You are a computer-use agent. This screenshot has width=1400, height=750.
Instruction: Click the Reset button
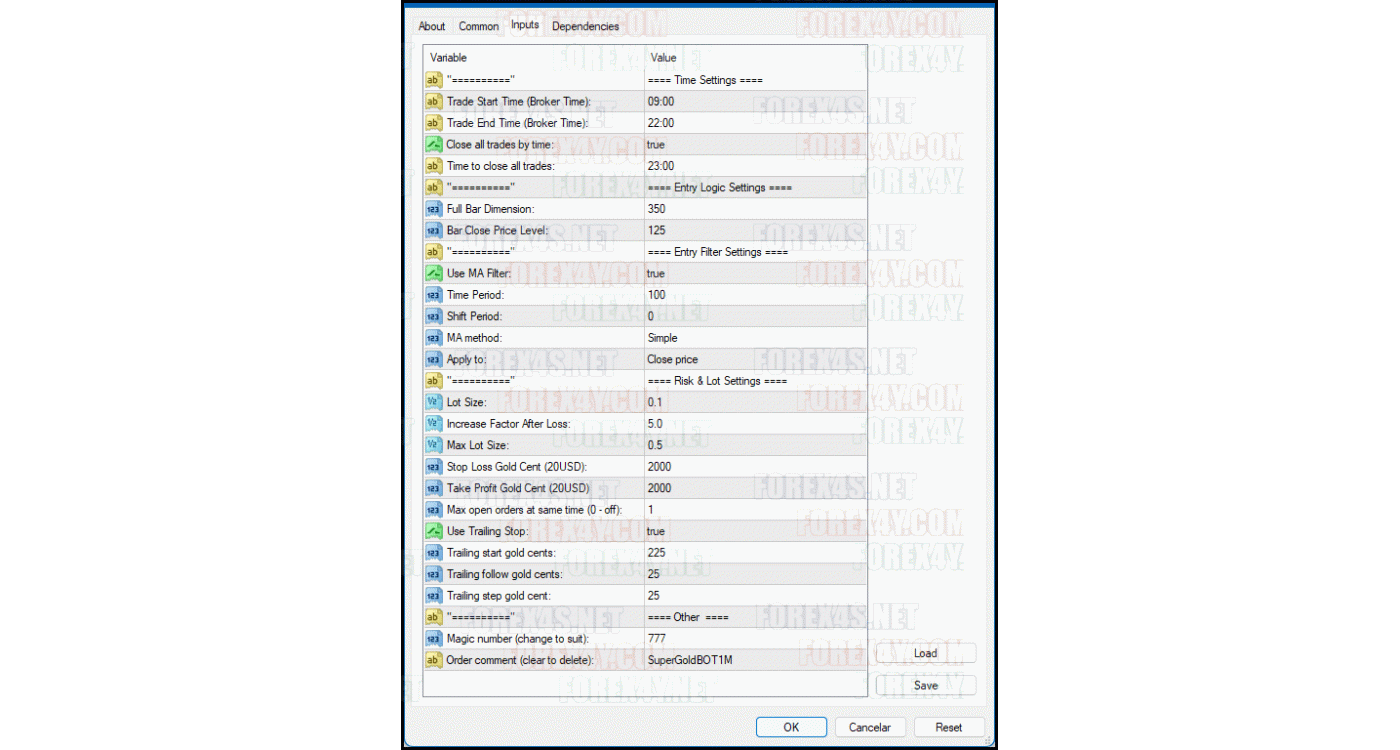click(x=948, y=727)
